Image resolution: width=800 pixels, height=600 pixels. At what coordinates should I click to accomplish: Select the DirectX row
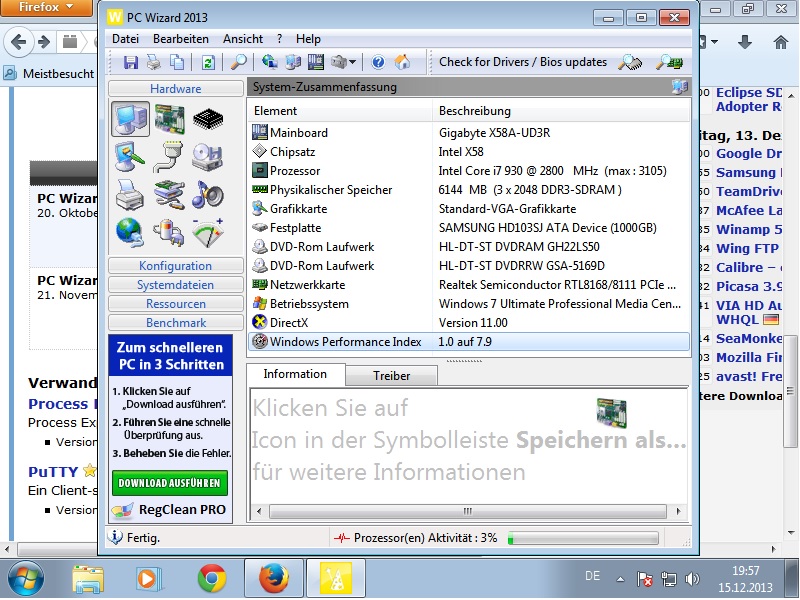[468, 322]
